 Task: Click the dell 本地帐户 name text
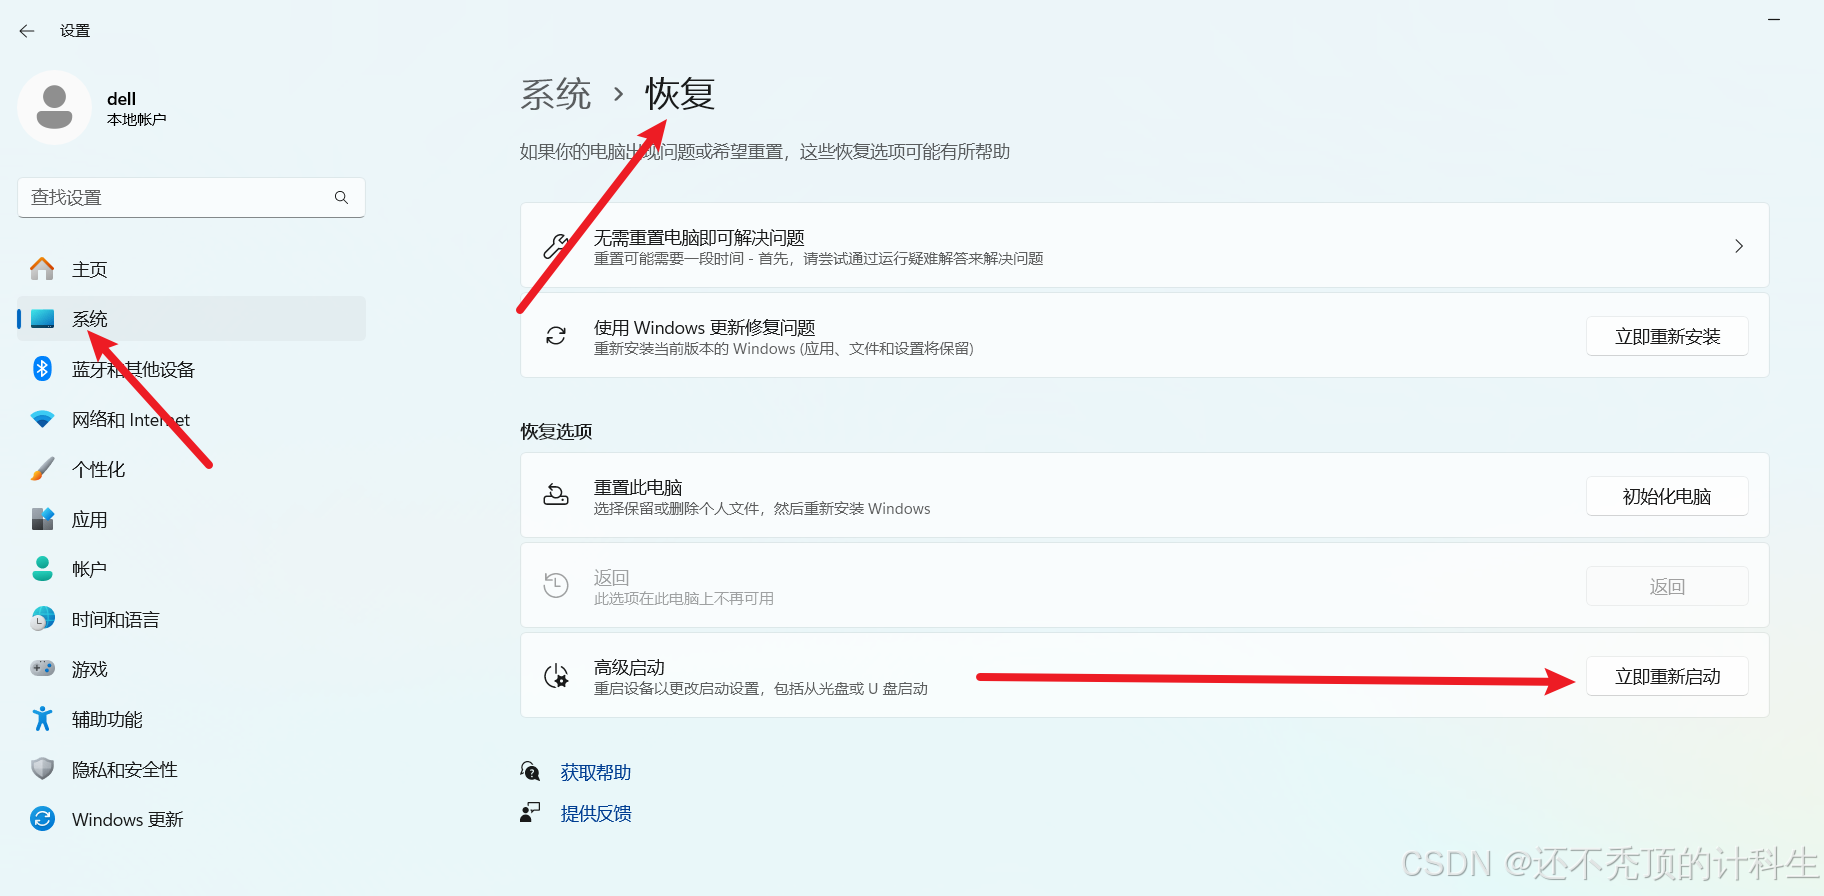(x=137, y=108)
